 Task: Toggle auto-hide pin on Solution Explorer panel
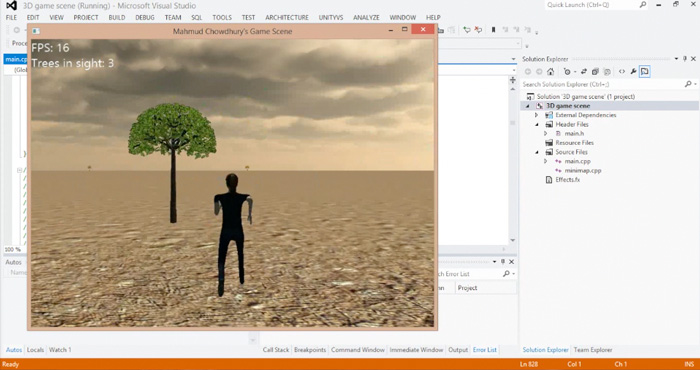tap(685, 59)
